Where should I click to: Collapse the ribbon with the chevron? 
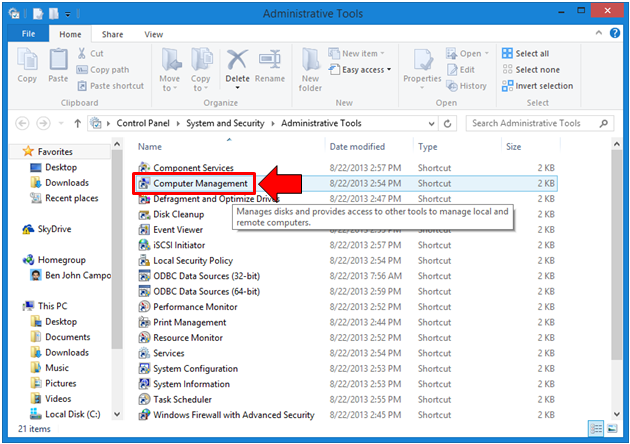click(x=599, y=33)
